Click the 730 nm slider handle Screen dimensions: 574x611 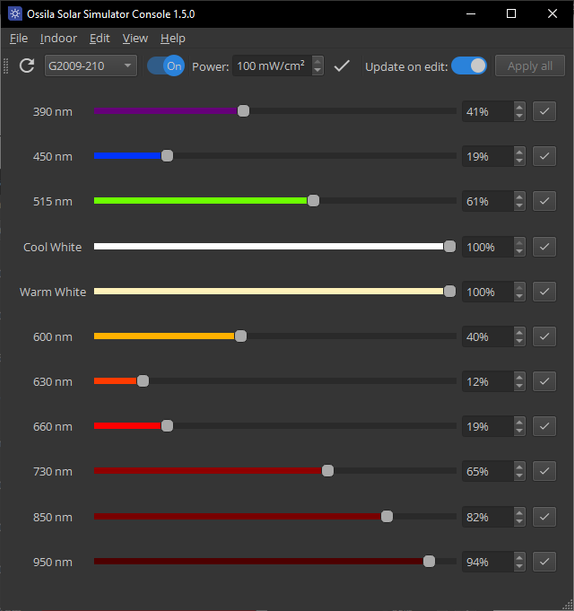tap(328, 471)
